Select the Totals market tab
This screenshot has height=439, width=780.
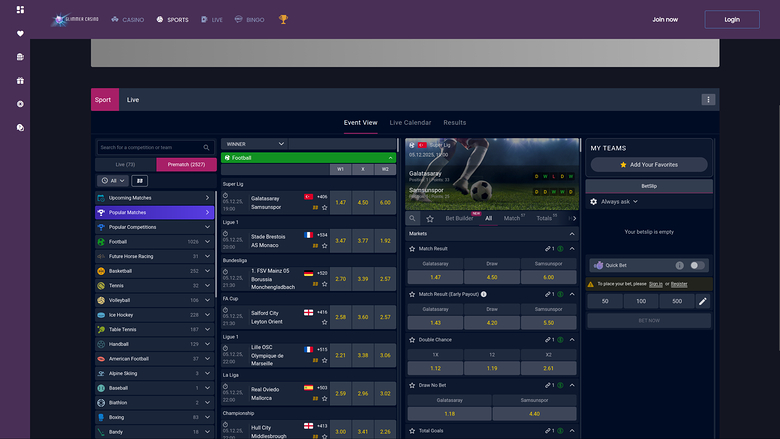click(x=544, y=218)
